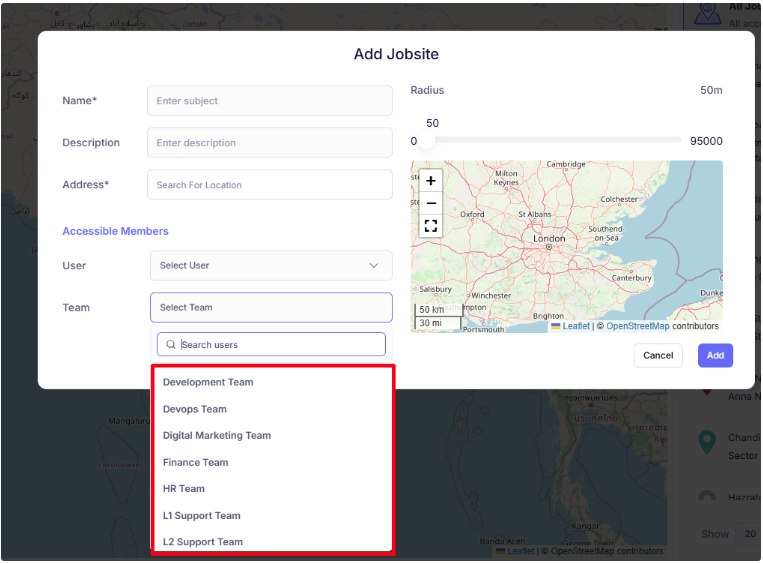Viewport: 763px width, 563px height.
Task: Click the search magnifier icon in team search
Action: coord(171,345)
